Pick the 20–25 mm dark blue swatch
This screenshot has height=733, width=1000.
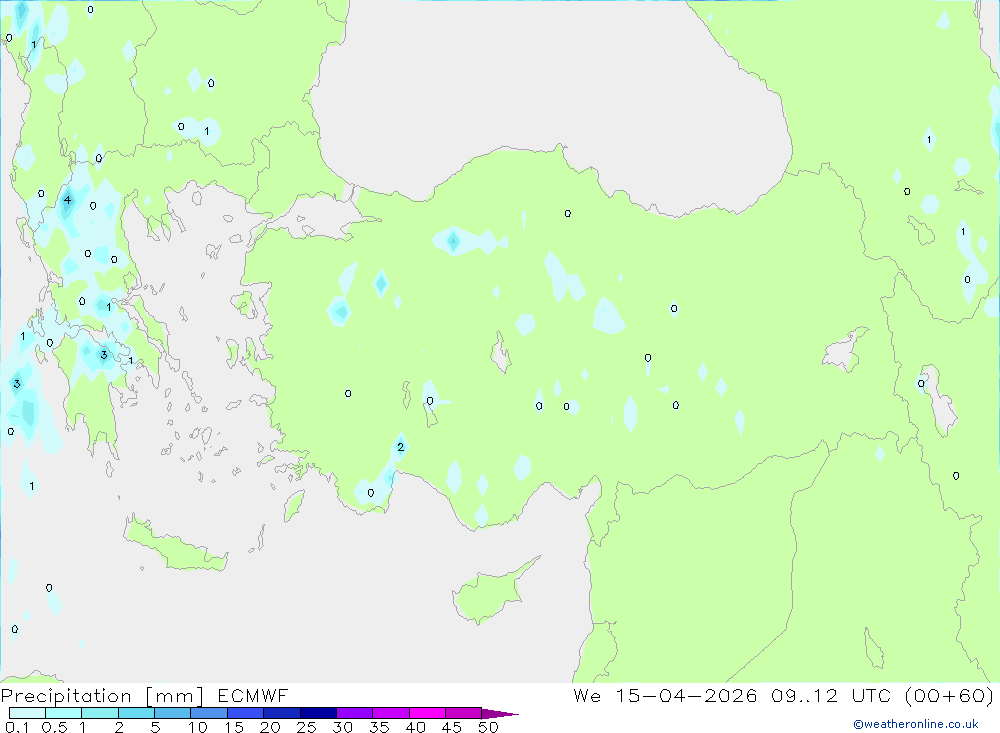coord(281,713)
